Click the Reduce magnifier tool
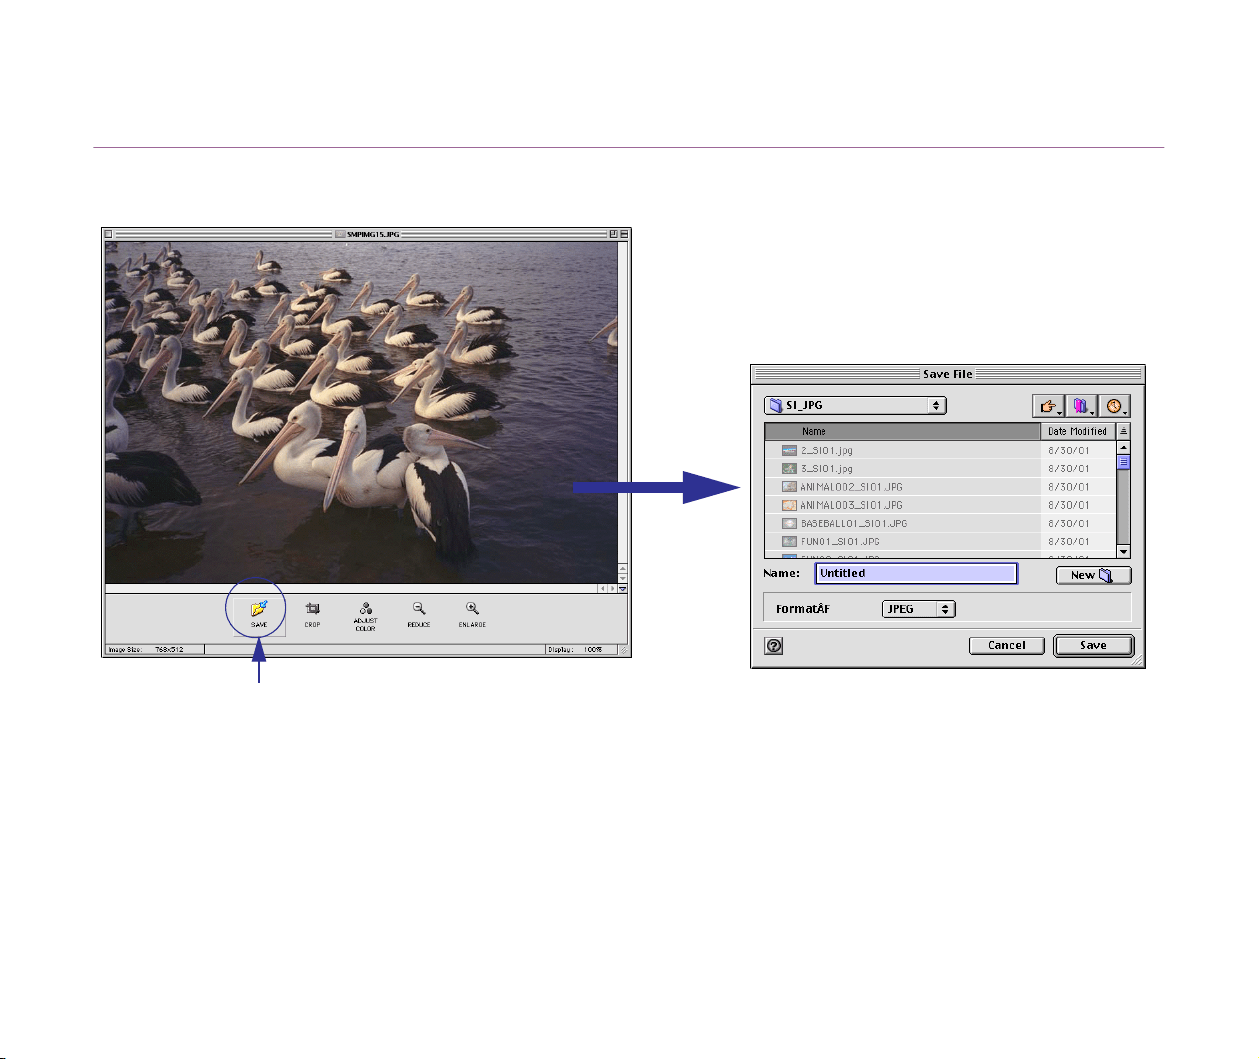1259x1059 pixels. pyautogui.click(x=418, y=614)
